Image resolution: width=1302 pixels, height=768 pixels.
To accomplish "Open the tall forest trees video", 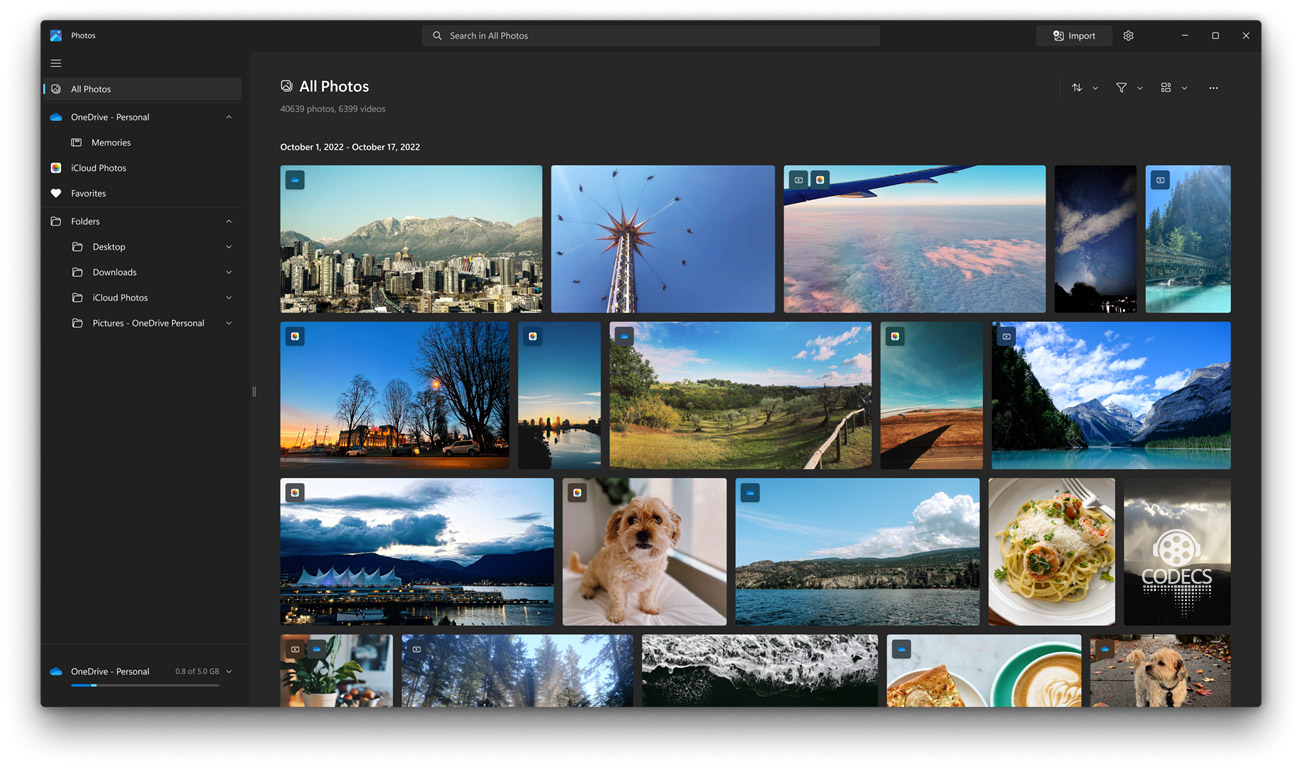I will tap(517, 670).
